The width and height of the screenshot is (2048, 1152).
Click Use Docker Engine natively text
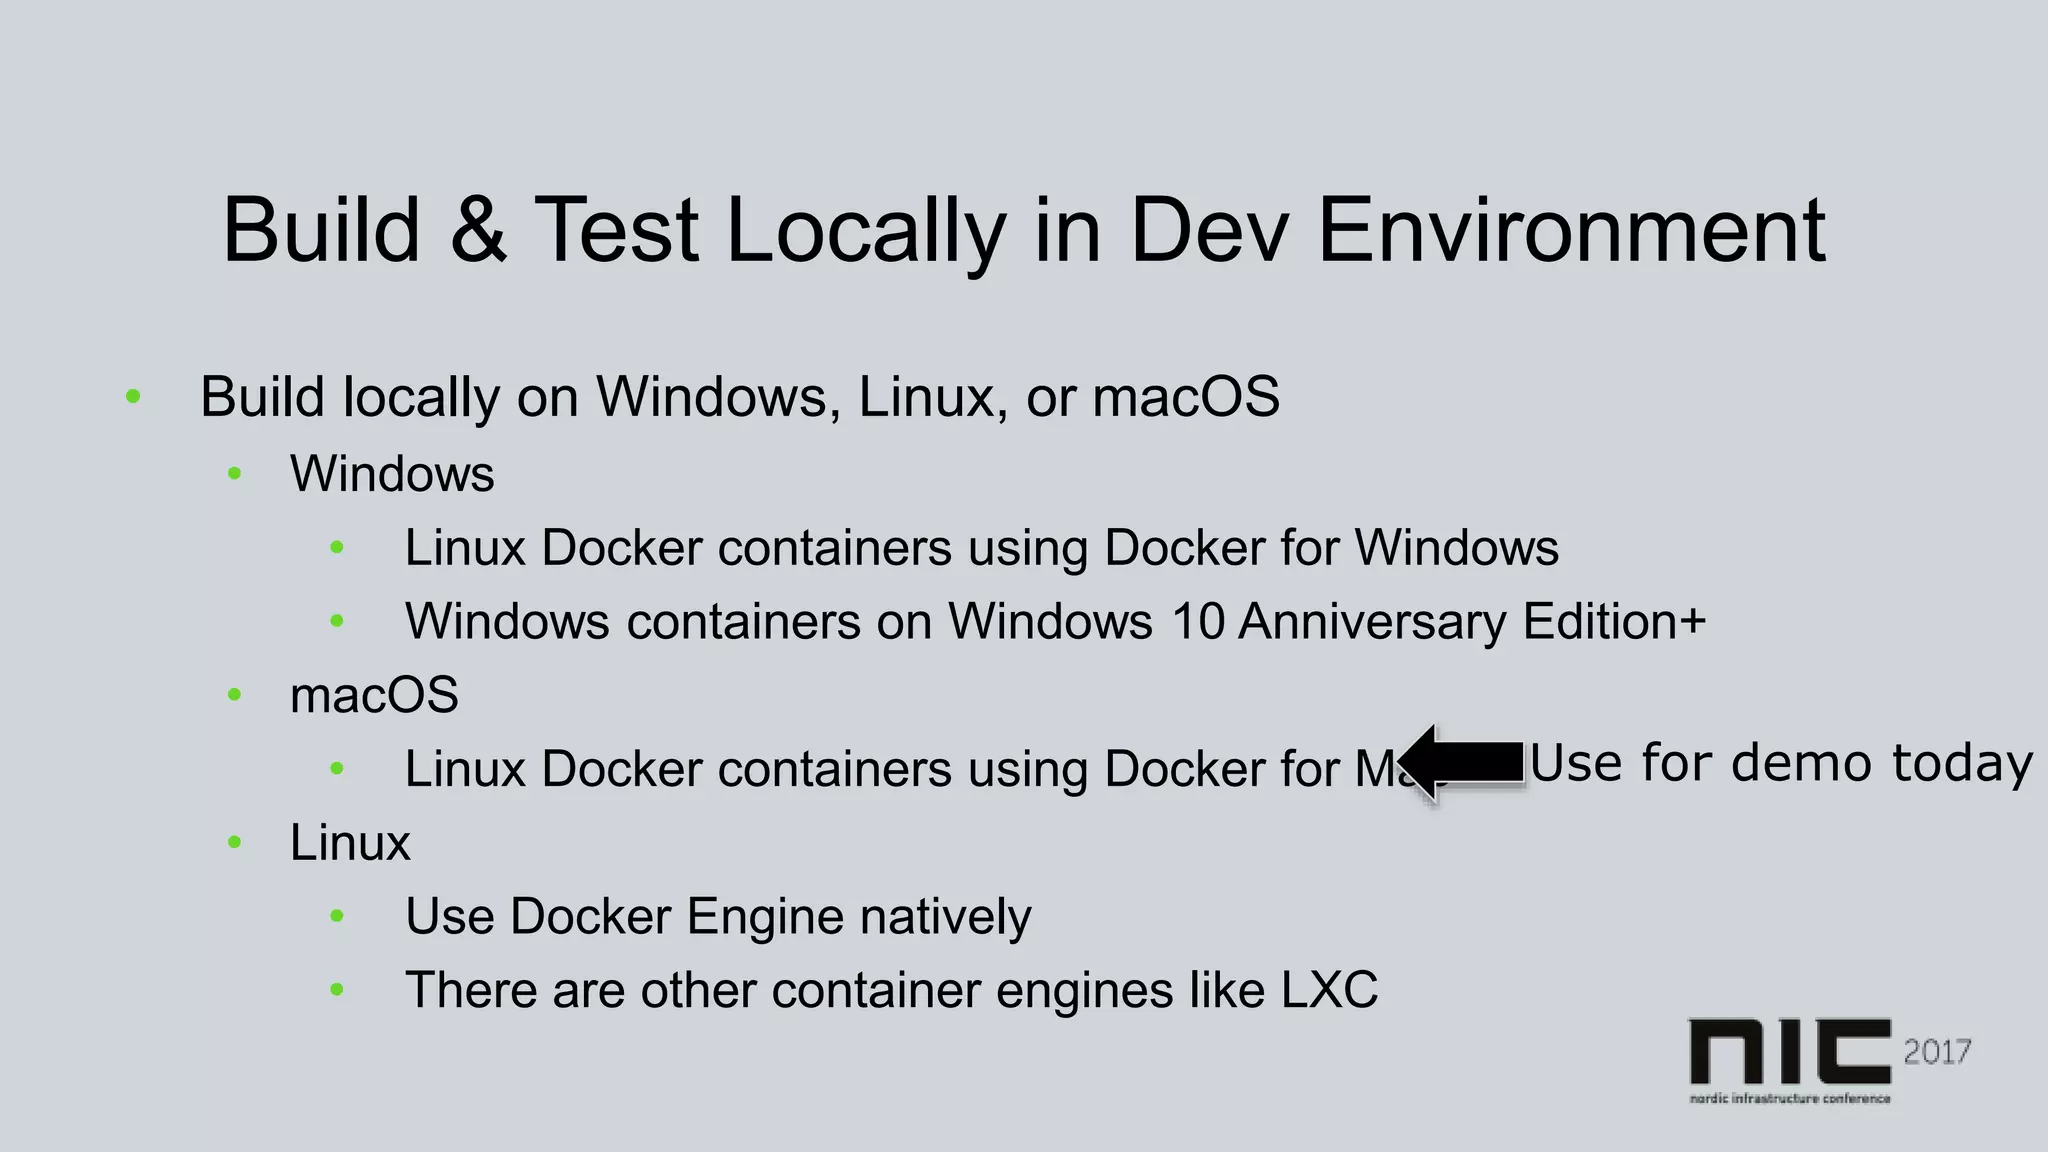(718, 917)
